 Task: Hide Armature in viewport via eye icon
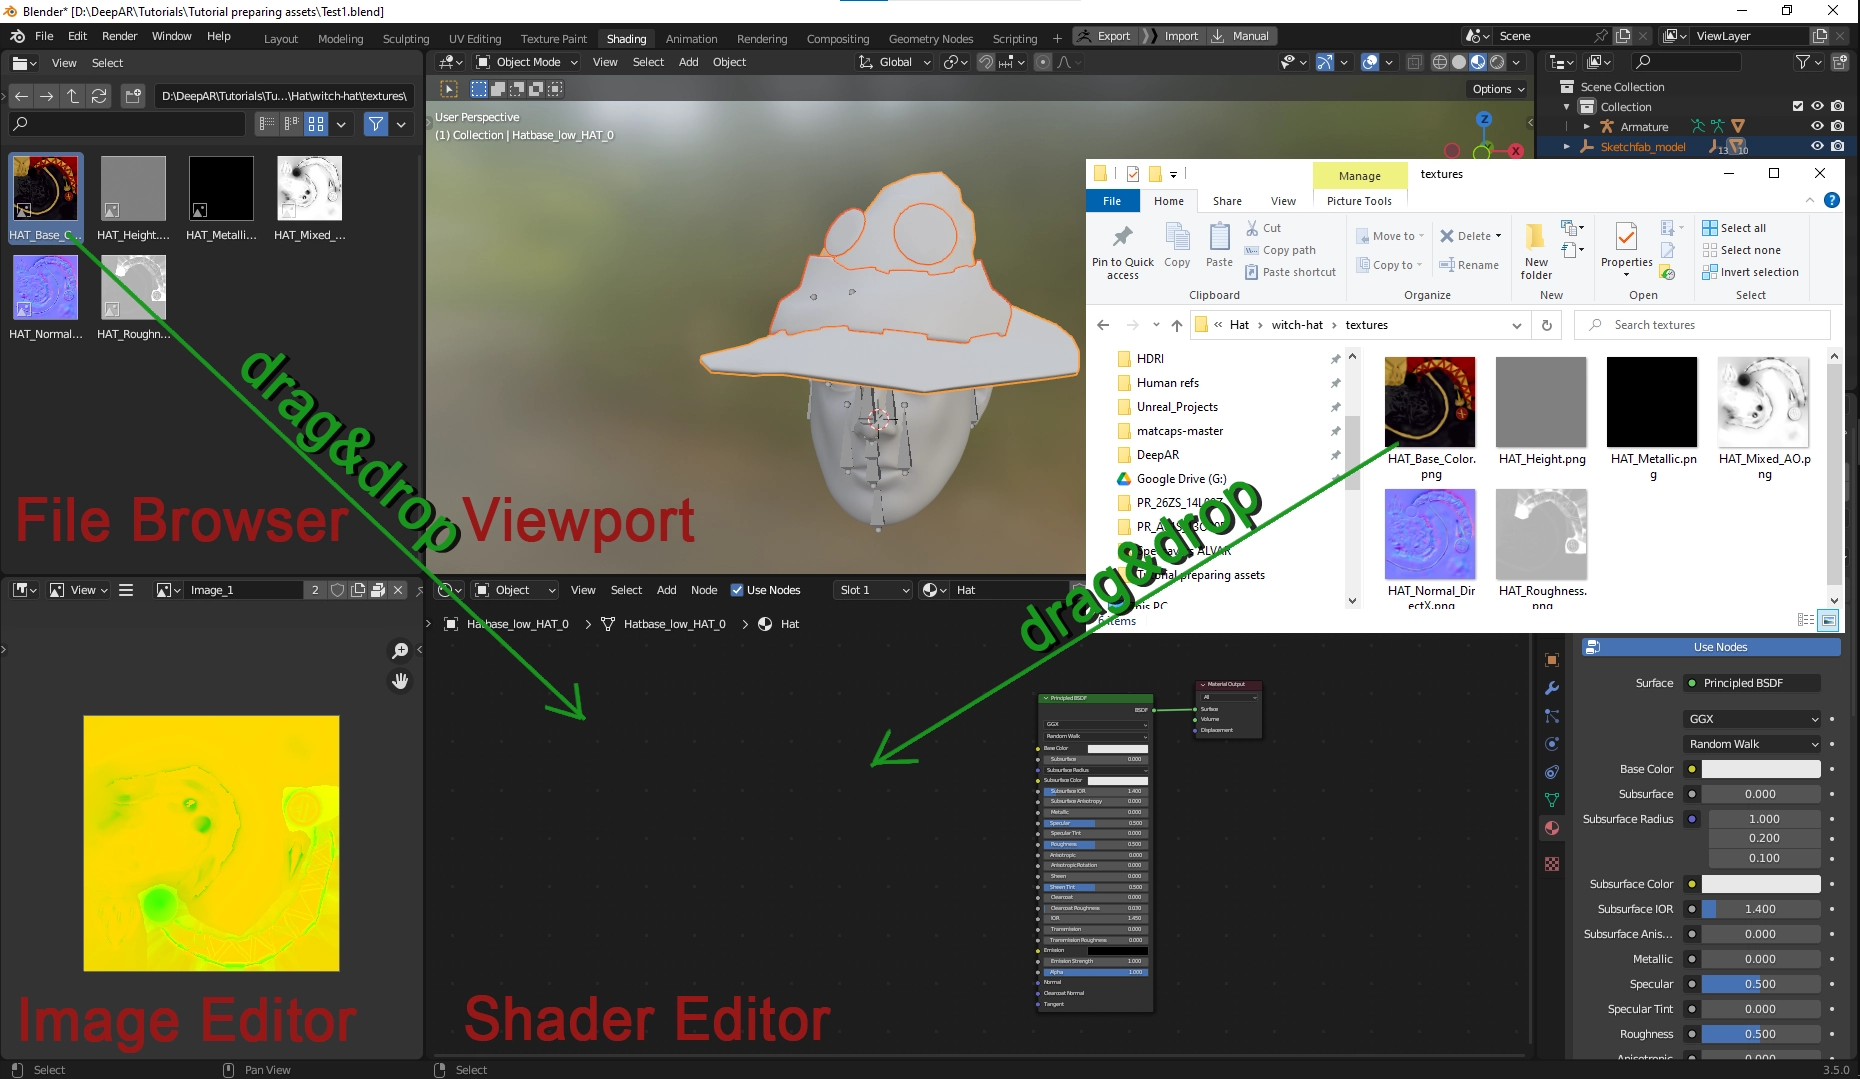point(1818,127)
